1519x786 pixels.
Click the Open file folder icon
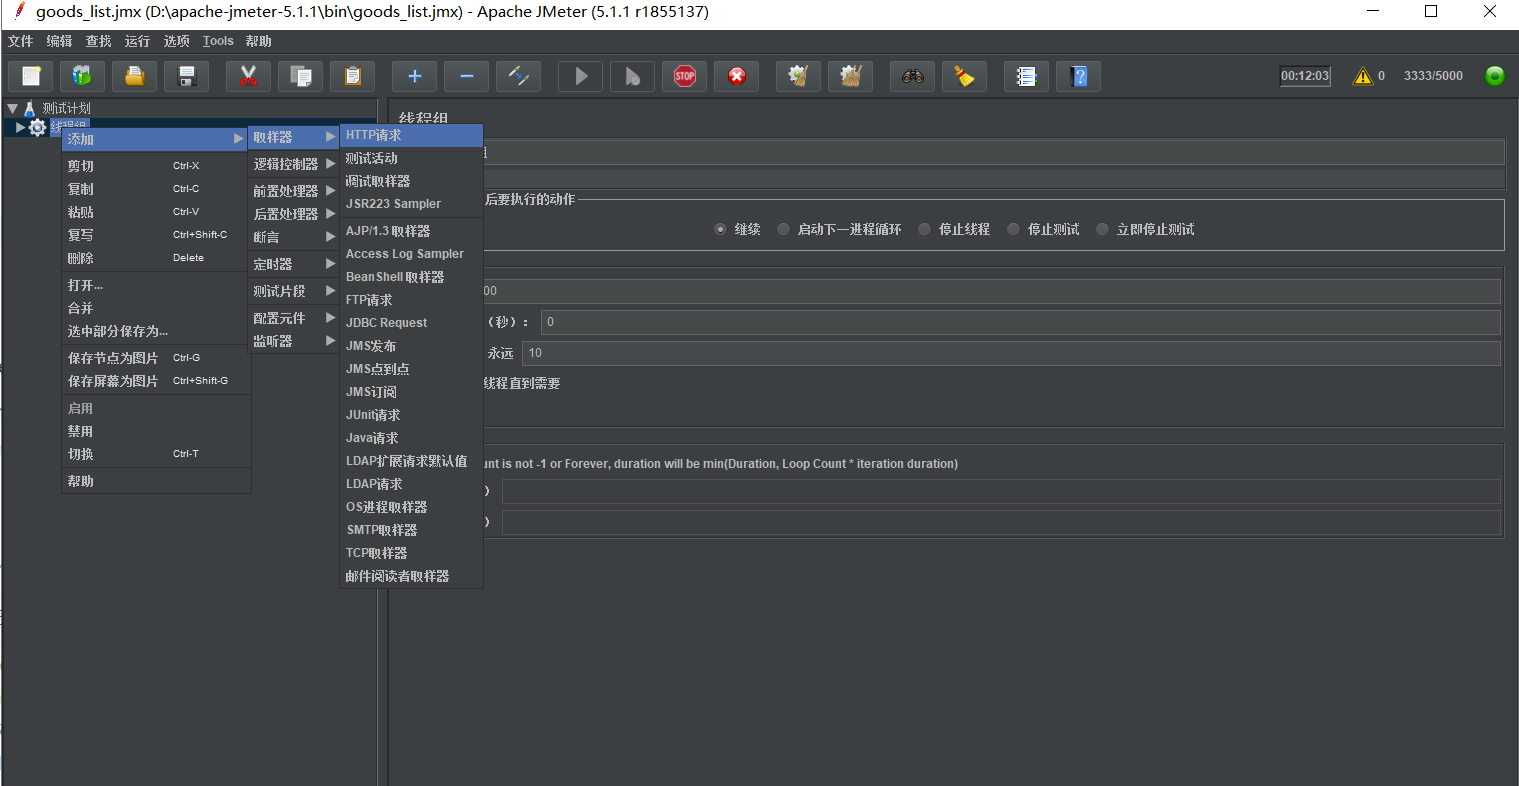(x=134, y=76)
